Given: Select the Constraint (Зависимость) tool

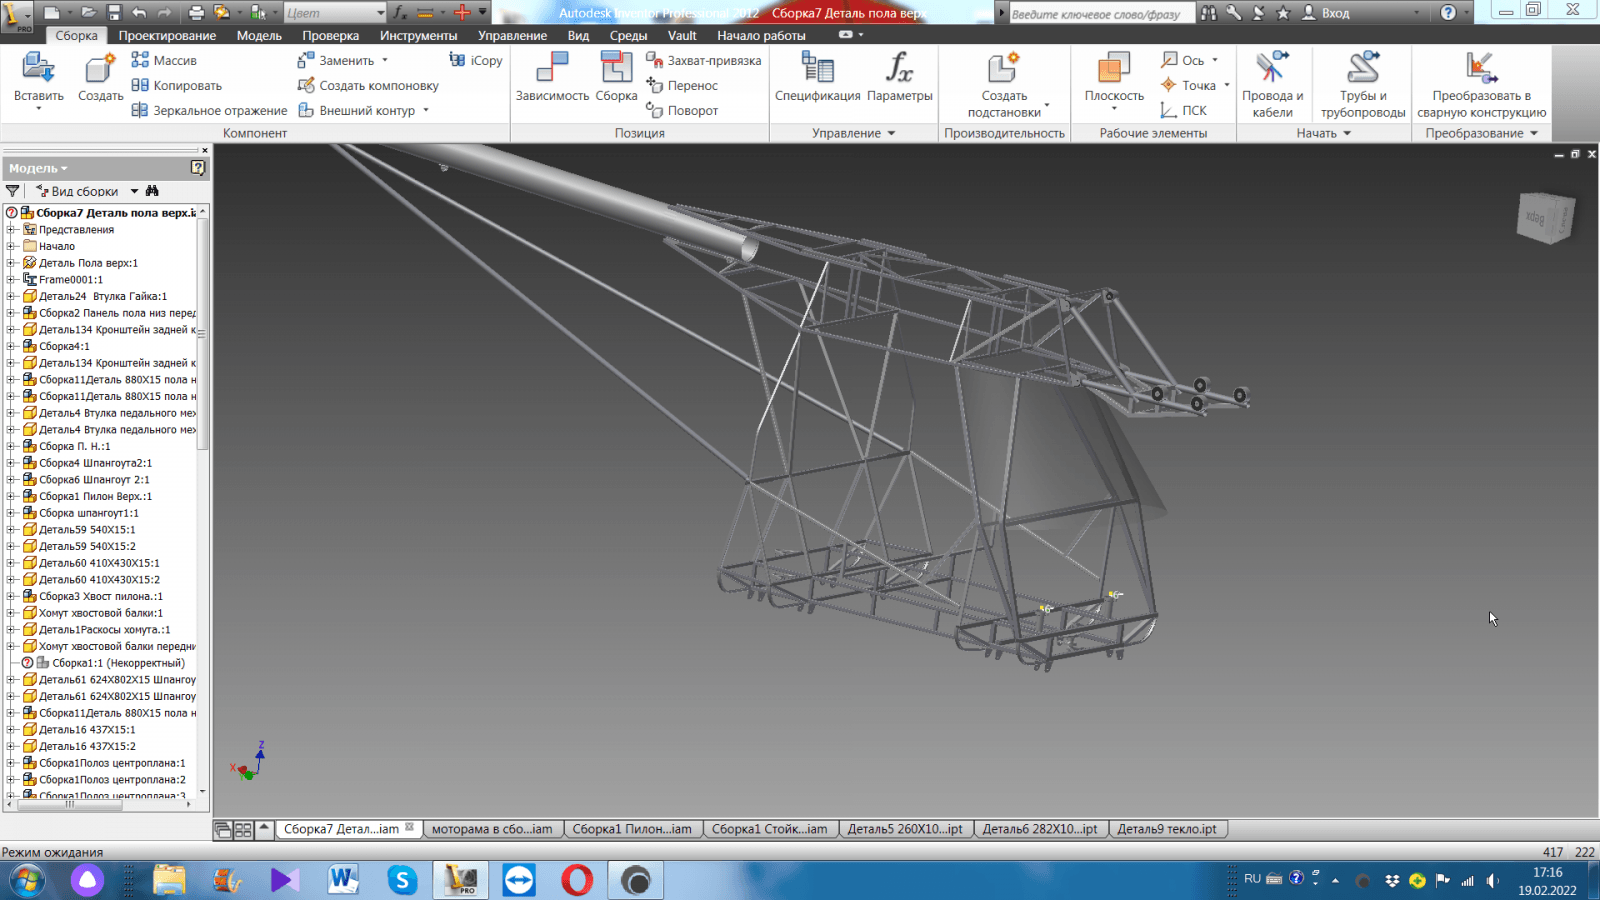Looking at the screenshot, I should tap(552, 70).
